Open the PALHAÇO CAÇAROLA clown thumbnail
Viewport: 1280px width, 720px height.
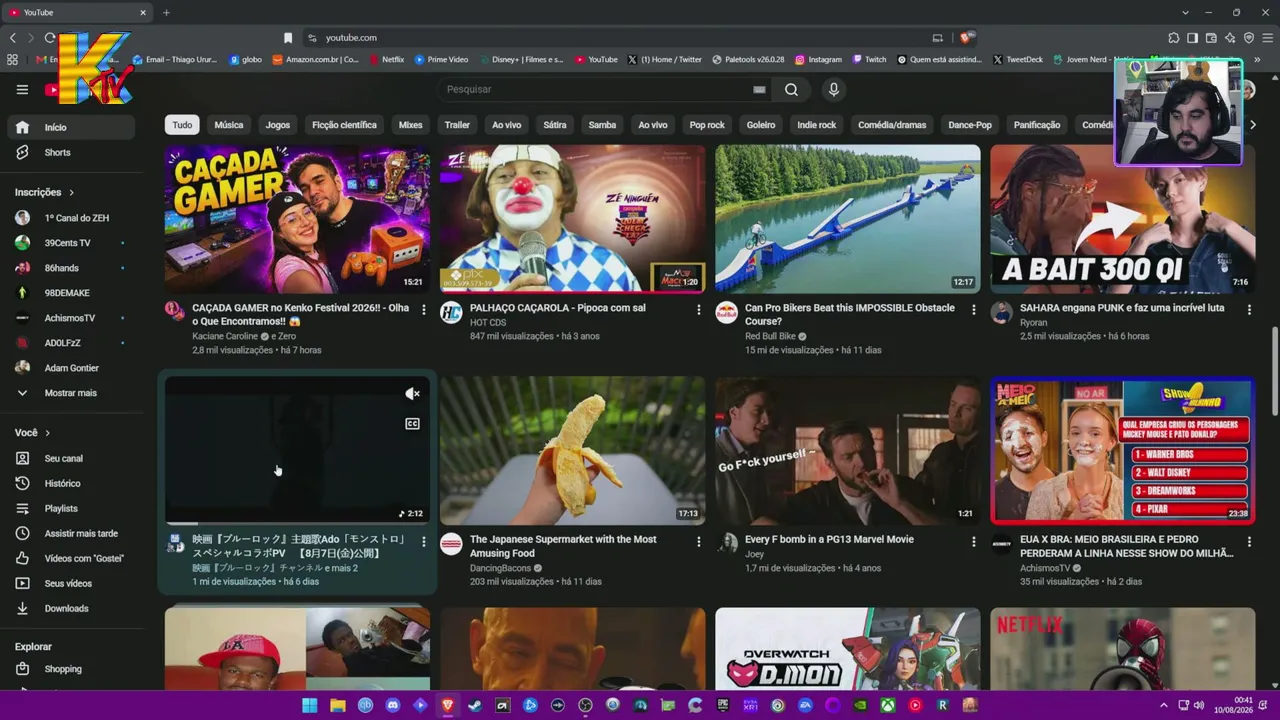click(x=572, y=219)
